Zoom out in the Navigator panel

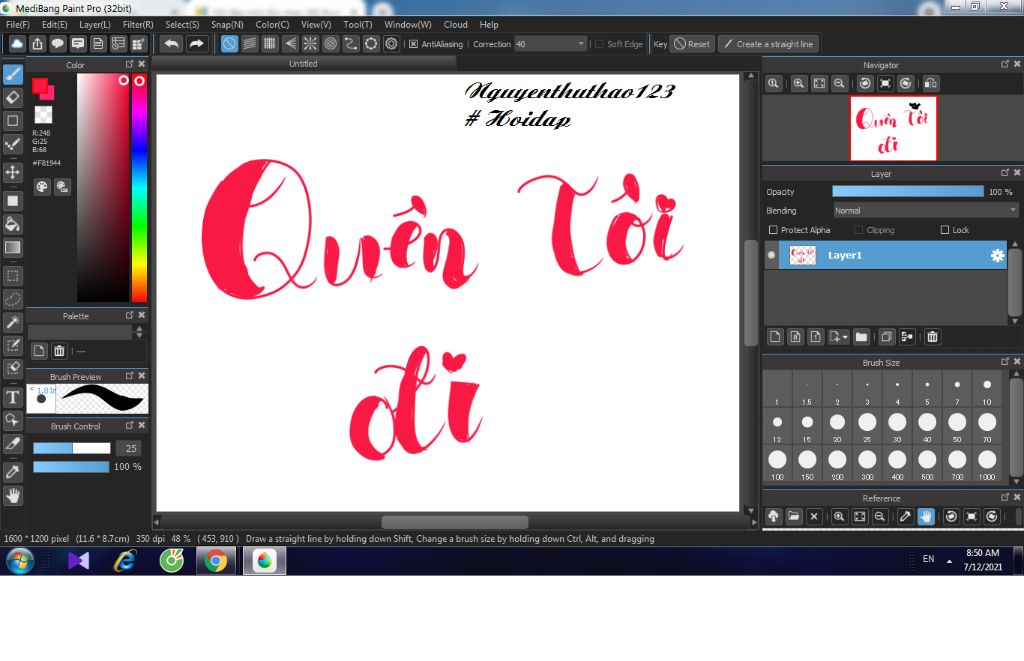point(840,83)
